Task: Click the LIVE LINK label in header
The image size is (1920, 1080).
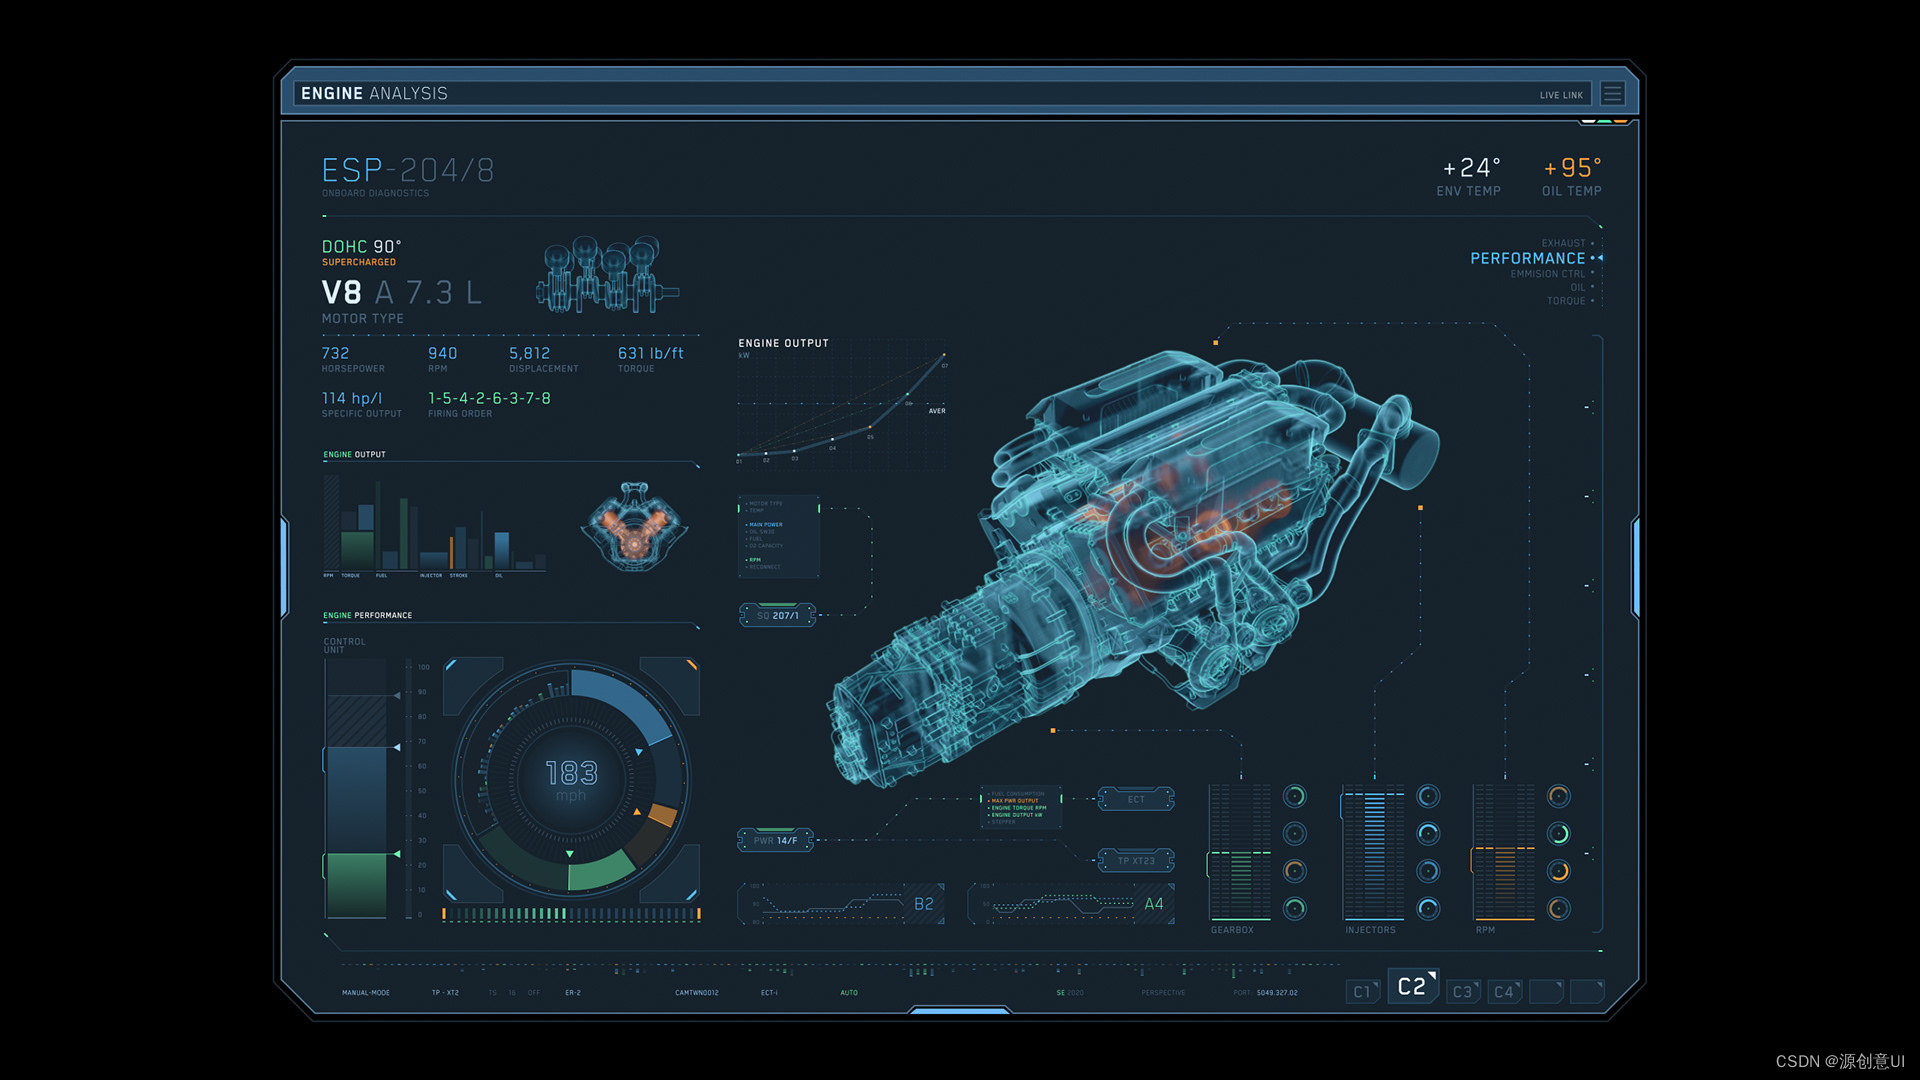Action: [x=1561, y=96]
